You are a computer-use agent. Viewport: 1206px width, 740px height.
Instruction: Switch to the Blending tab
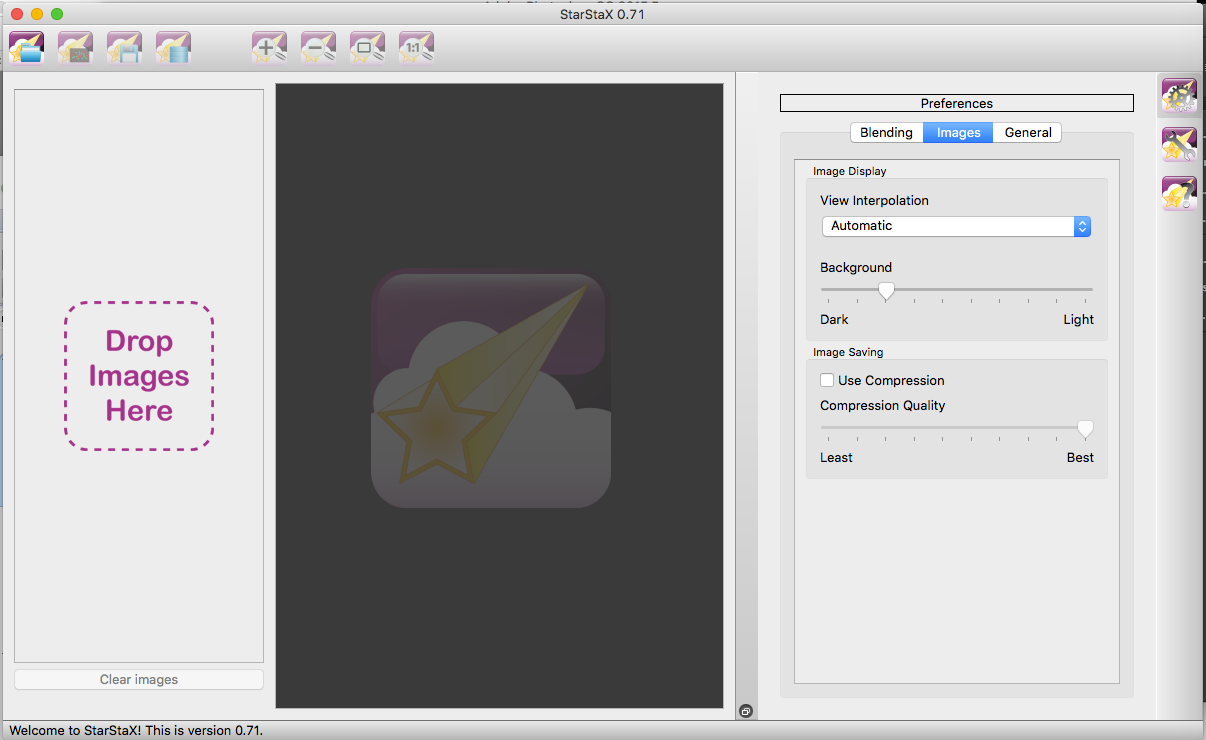pyautogui.click(x=886, y=132)
